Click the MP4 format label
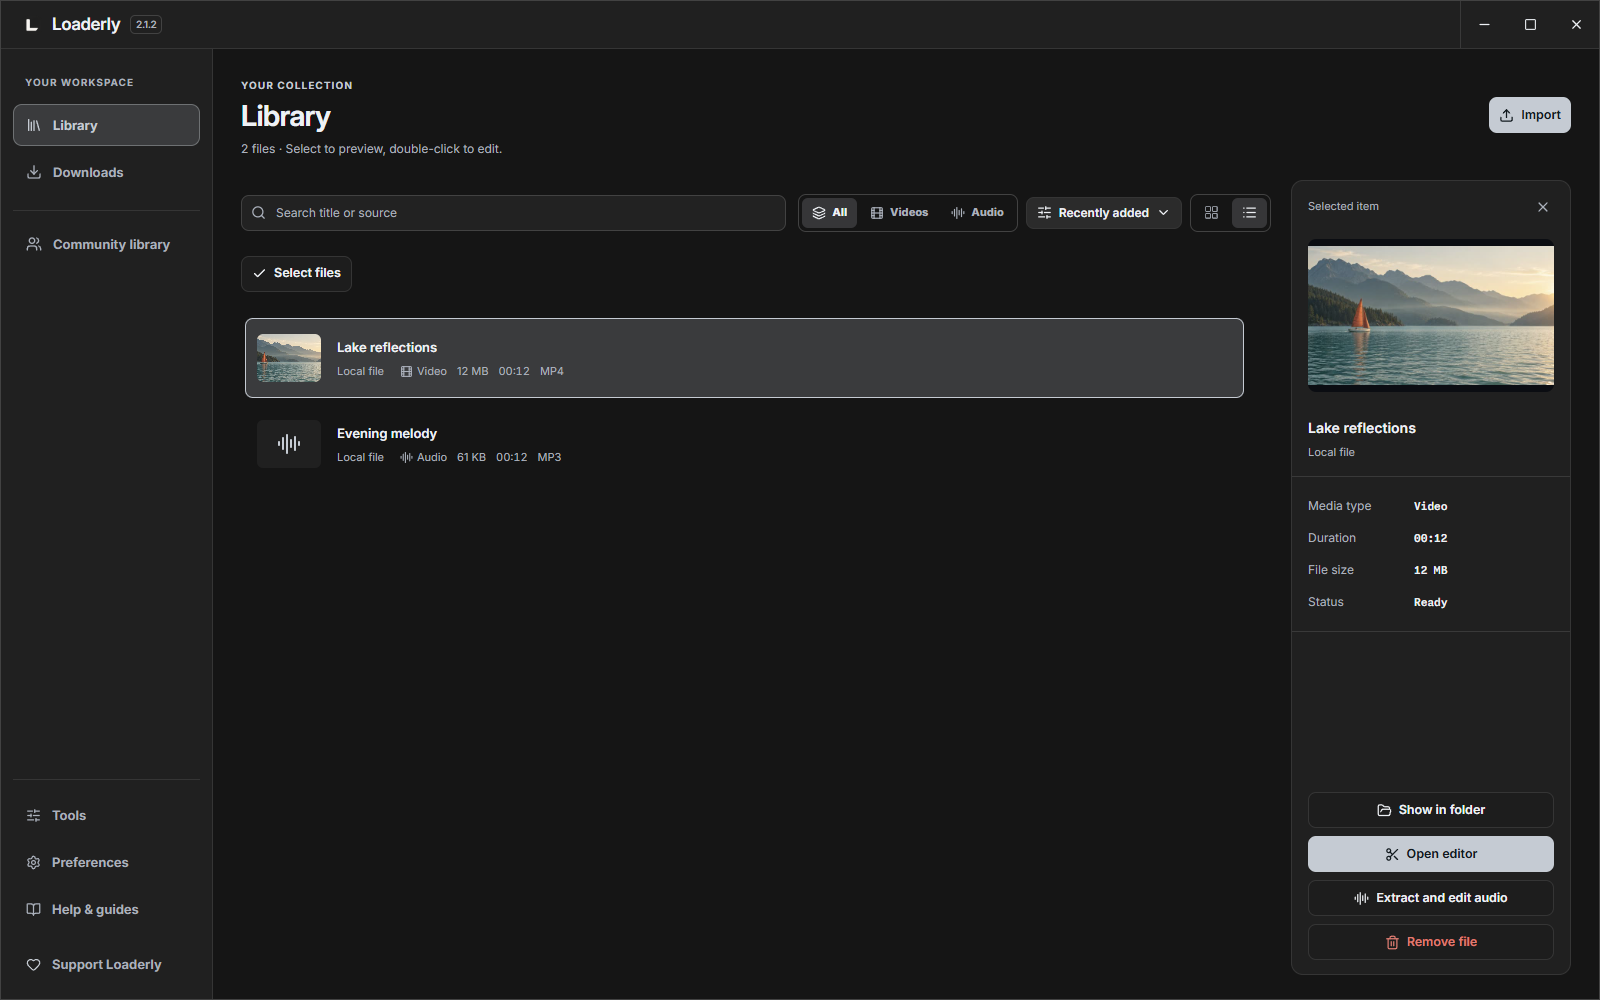The image size is (1600, 1000). coord(552,371)
